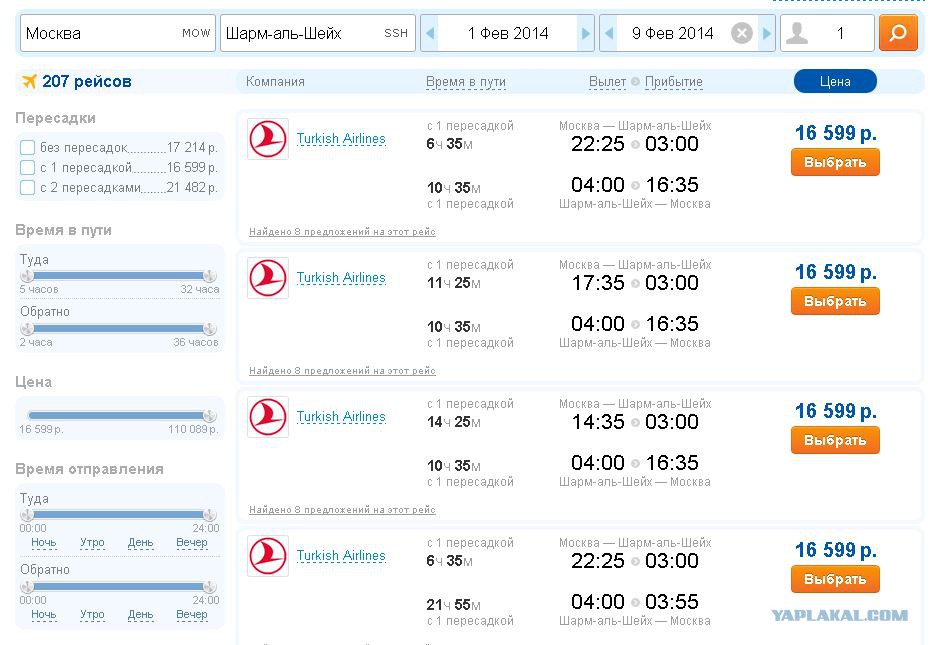
Task: Open Turkish Airlines link in second result
Action: click(341, 278)
